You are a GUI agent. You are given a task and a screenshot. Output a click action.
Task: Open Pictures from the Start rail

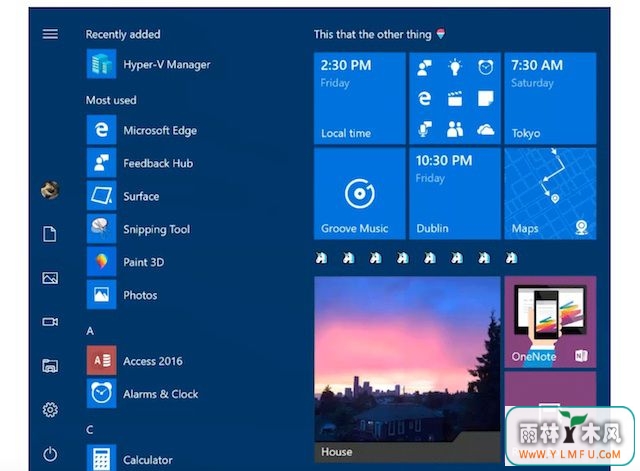click(x=50, y=278)
